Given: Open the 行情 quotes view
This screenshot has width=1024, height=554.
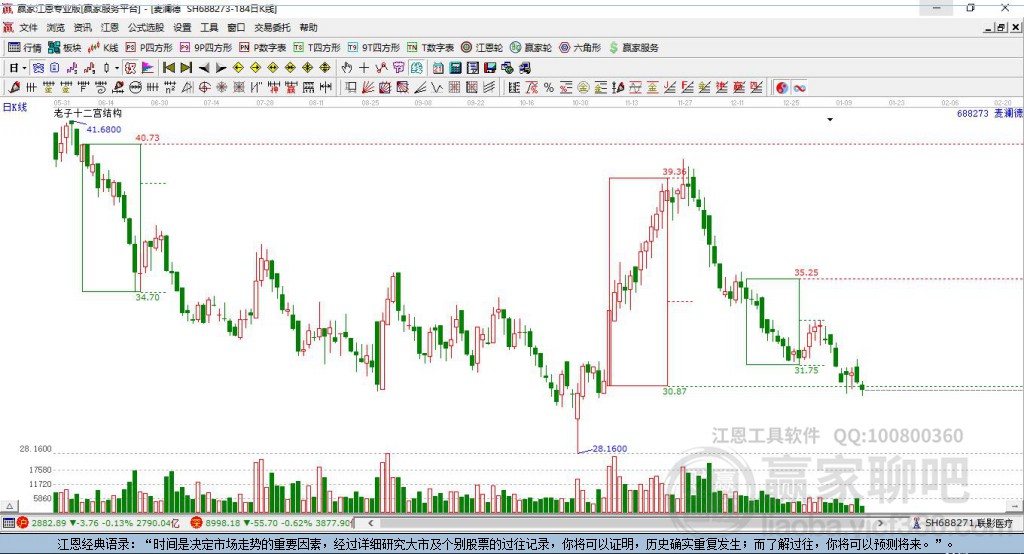Looking at the screenshot, I should click(25, 48).
